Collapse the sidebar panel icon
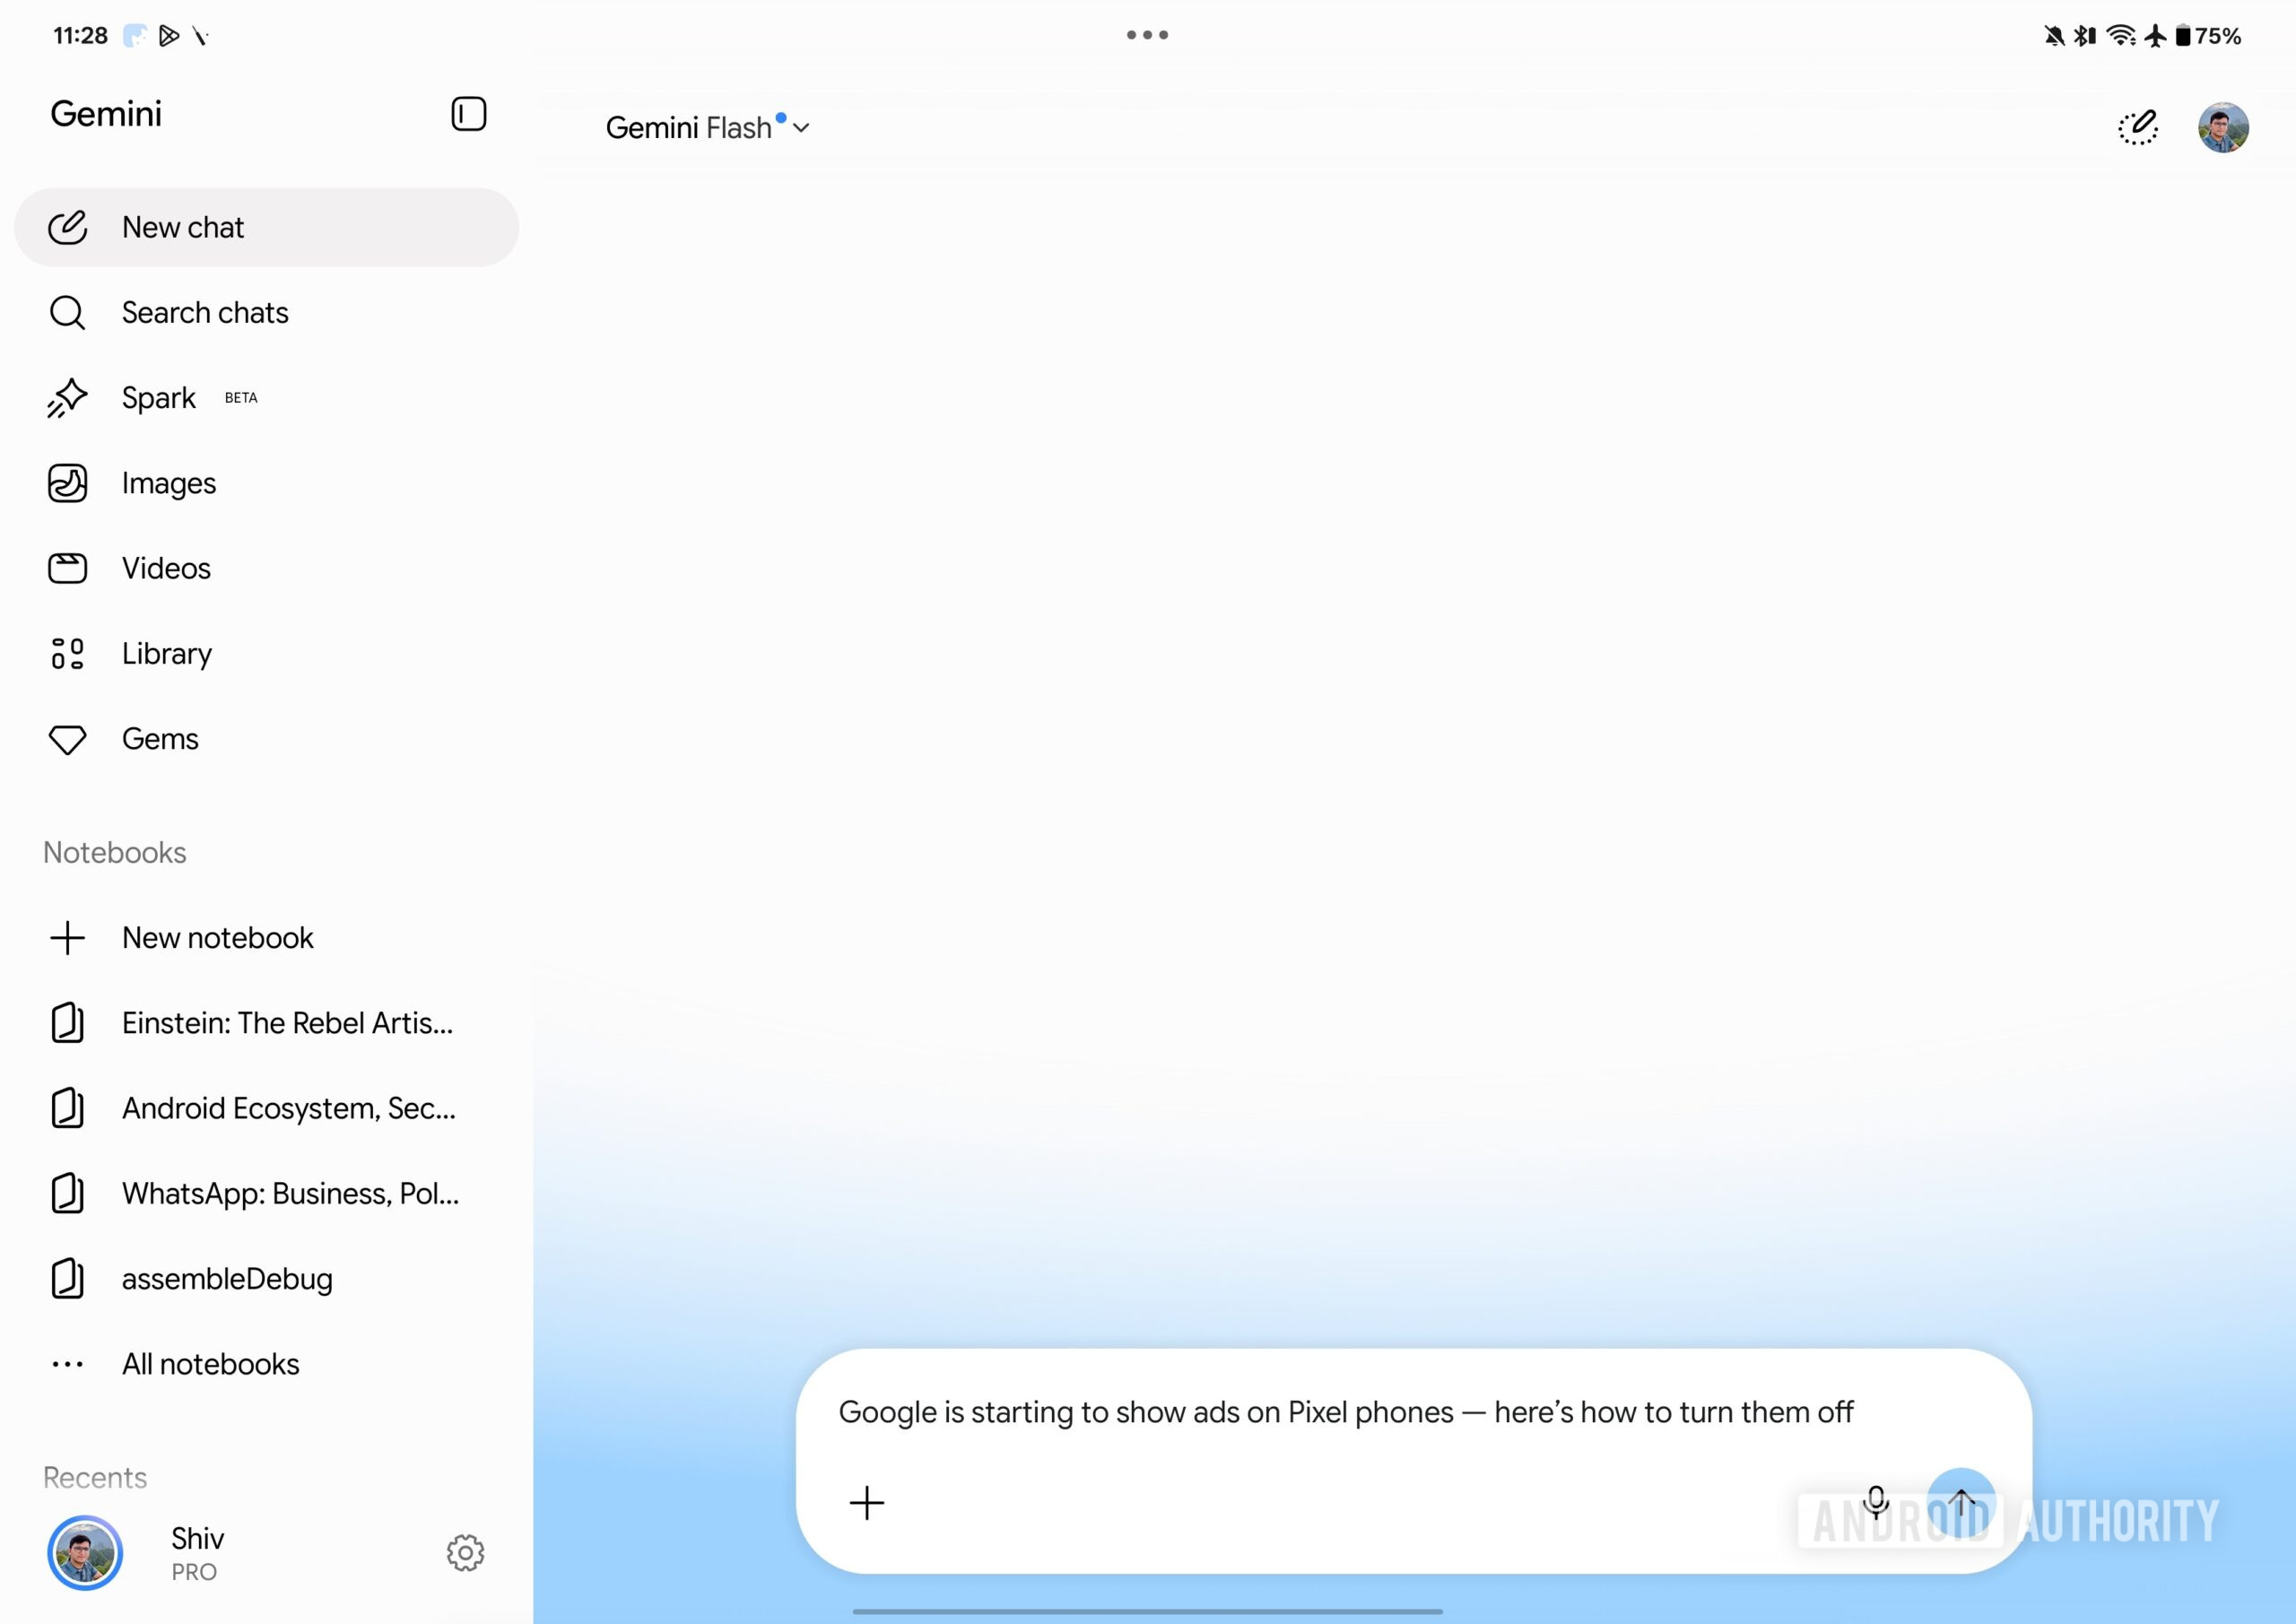This screenshot has height=1624, width=2296. [468, 114]
